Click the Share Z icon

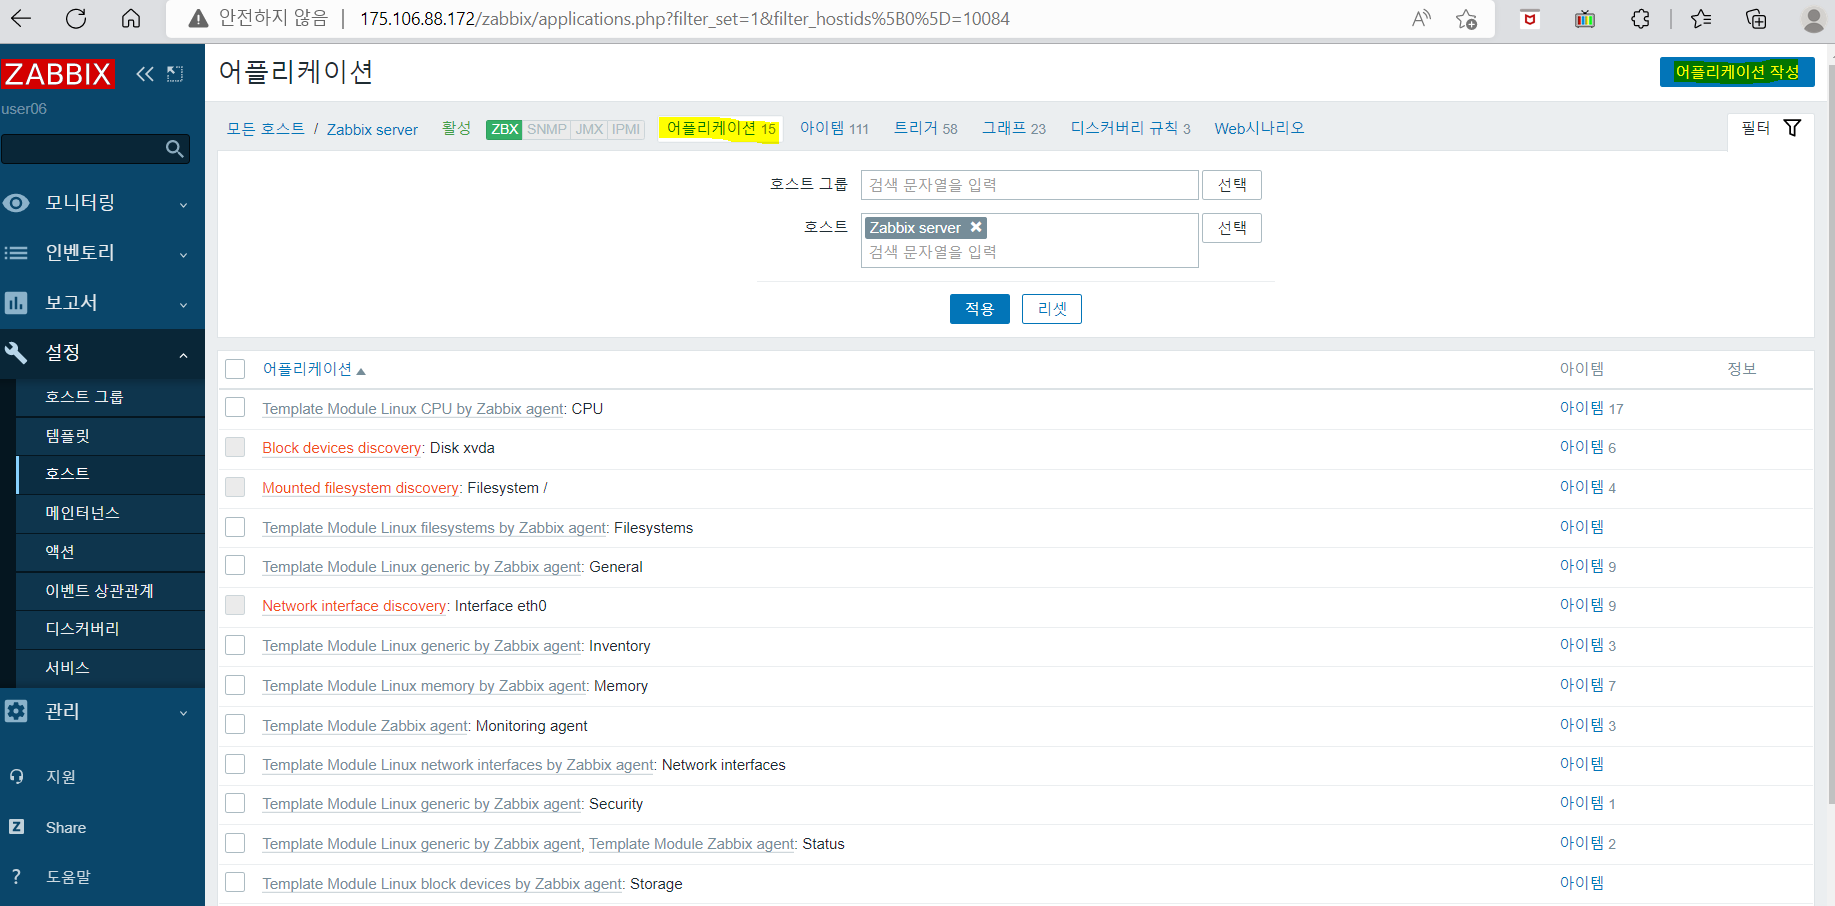pyautogui.click(x=16, y=827)
